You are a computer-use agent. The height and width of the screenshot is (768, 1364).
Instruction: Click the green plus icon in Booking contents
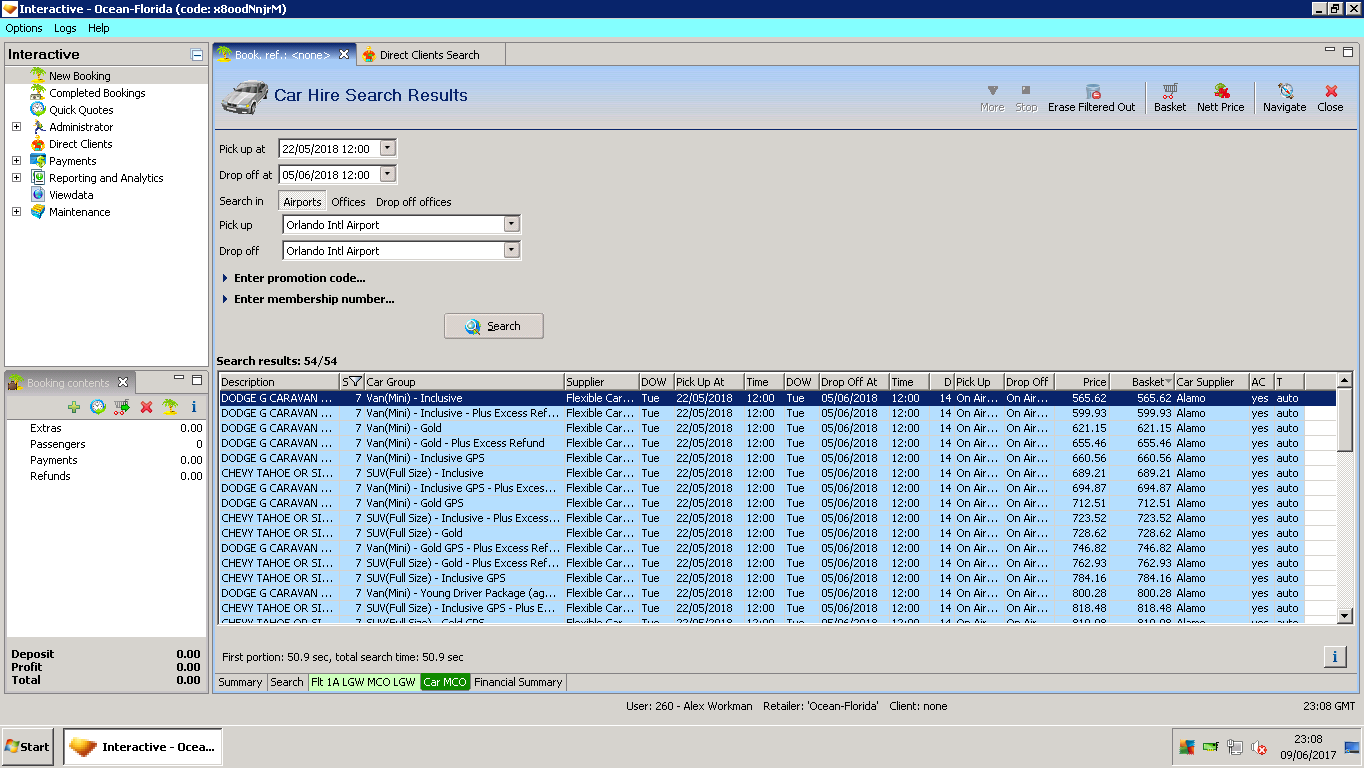(74, 407)
